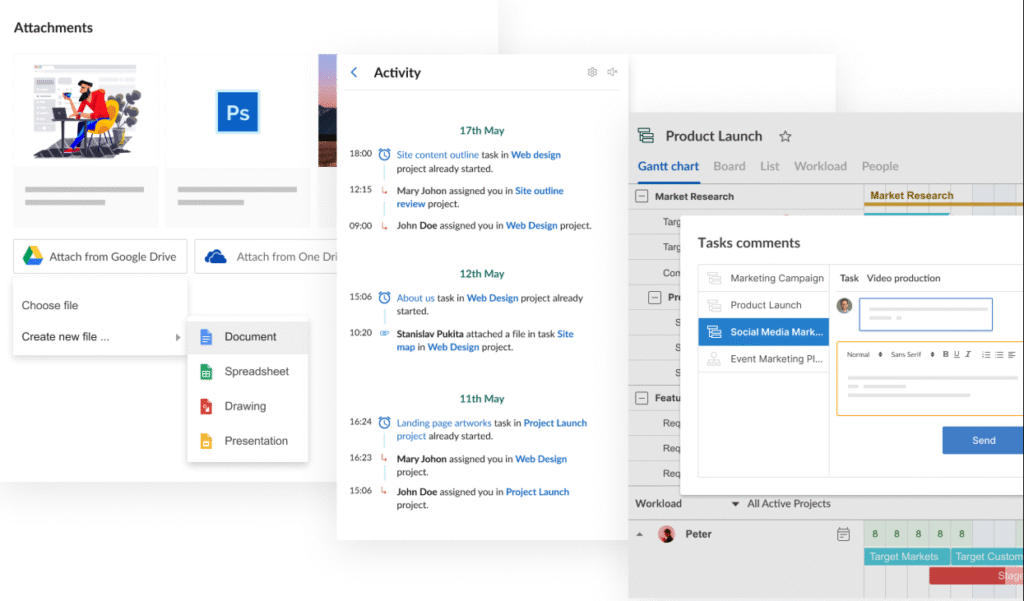Image resolution: width=1024 pixels, height=601 pixels.
Task: Click Peter's calendar icon
Action: [843, 534]
